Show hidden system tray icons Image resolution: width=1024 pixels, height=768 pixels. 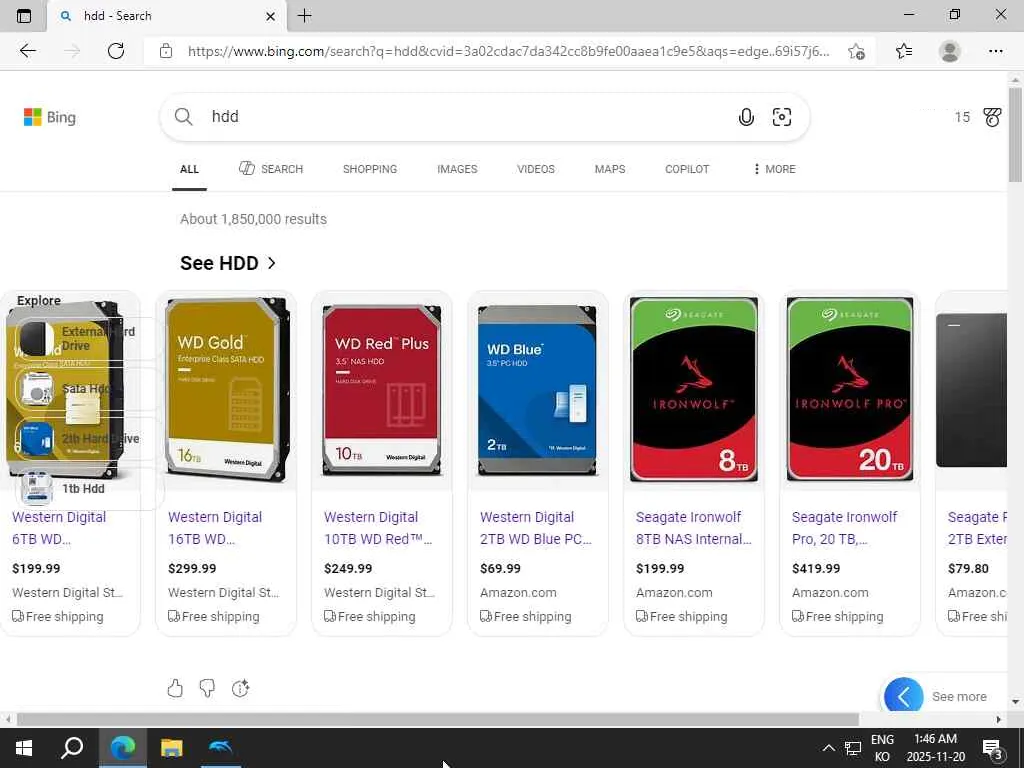pyautogui.click(x=828, y=748)
